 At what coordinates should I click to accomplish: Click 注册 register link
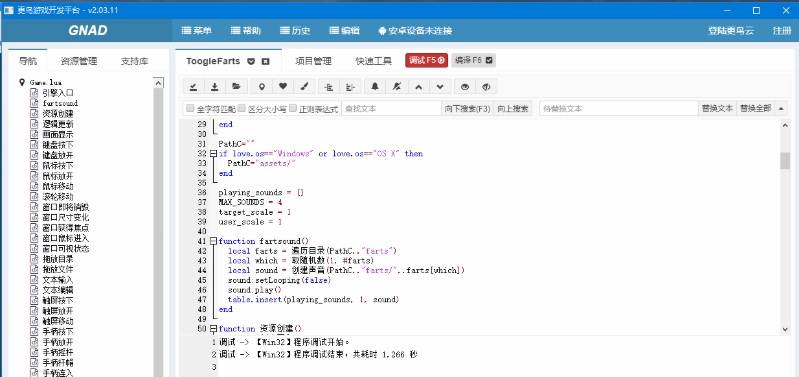[782, 31]
